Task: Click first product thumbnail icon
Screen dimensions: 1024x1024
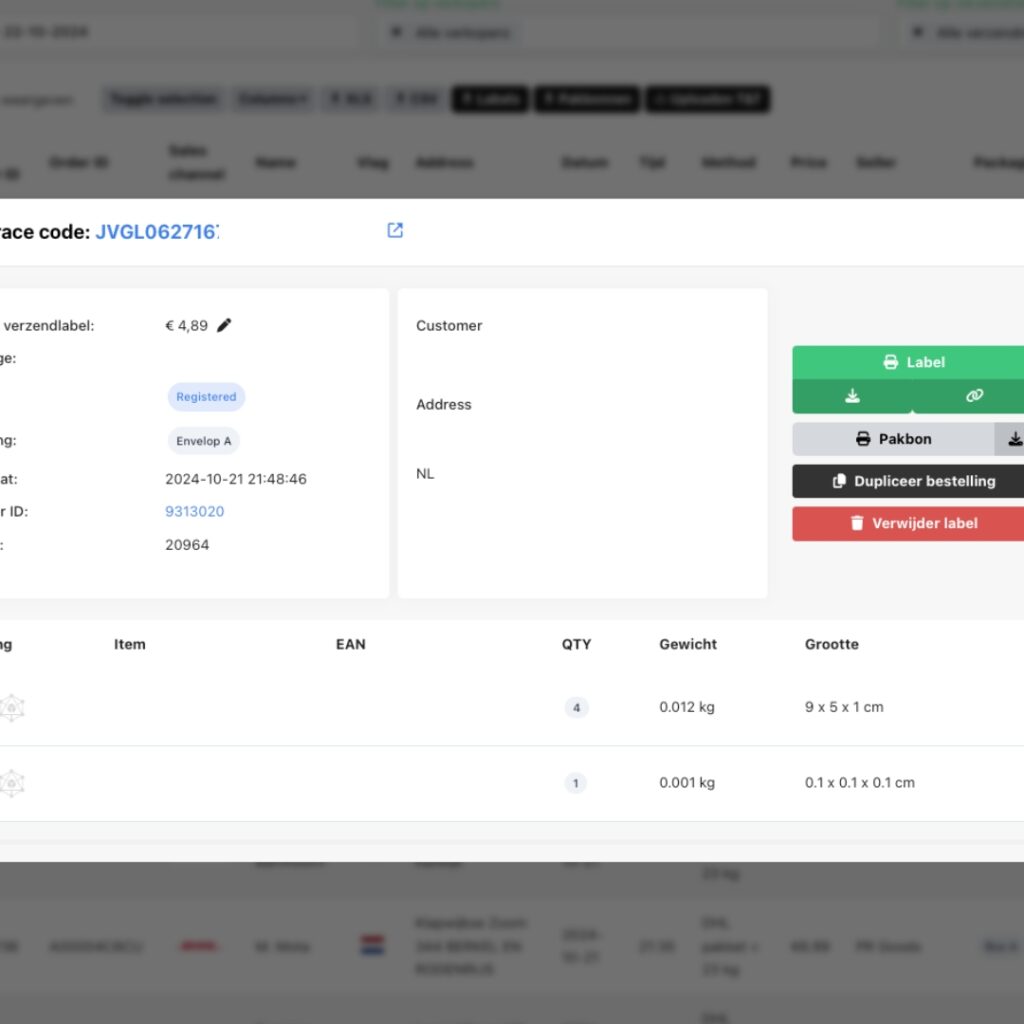Action: tap(11, 708)
